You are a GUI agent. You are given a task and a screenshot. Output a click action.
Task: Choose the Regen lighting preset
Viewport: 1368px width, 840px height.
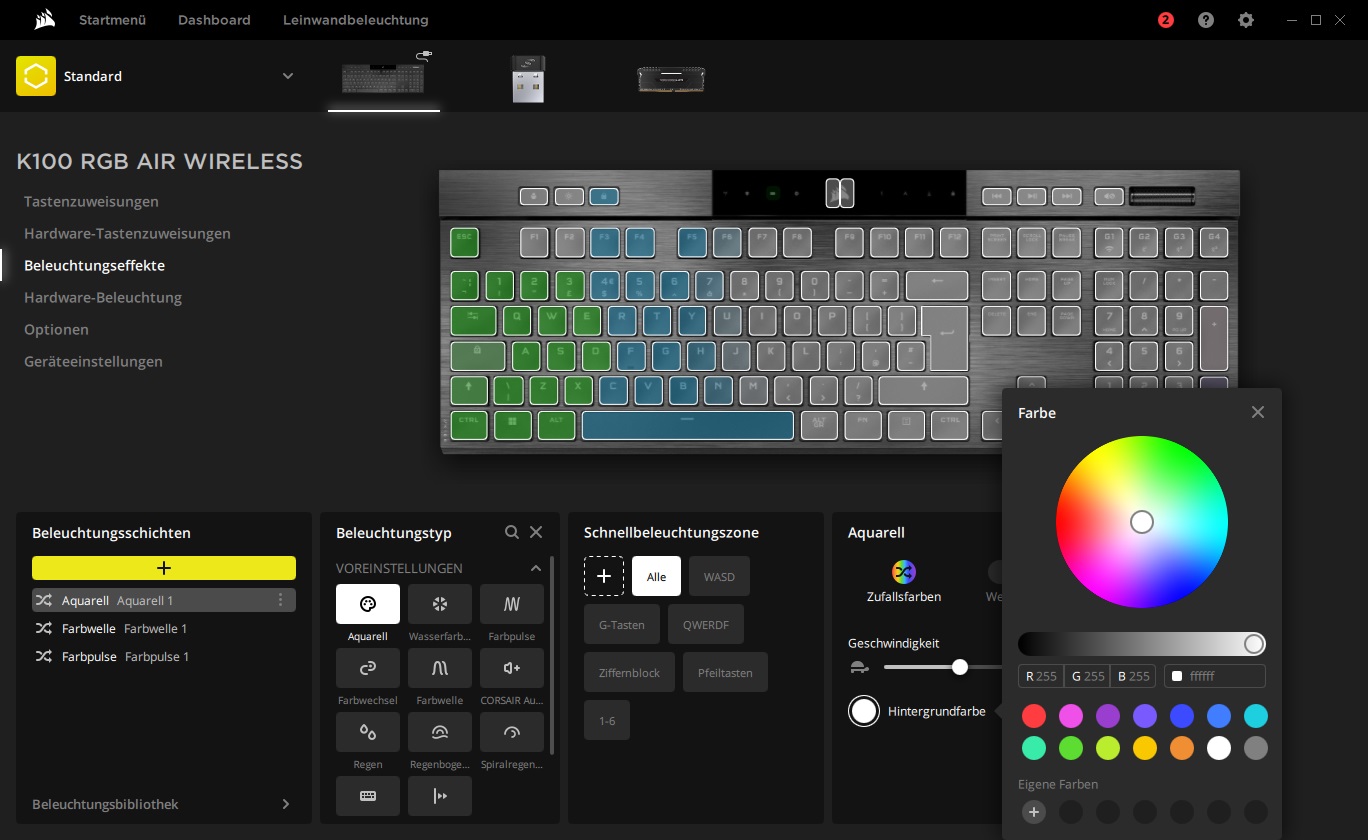[x=368, y=732]
